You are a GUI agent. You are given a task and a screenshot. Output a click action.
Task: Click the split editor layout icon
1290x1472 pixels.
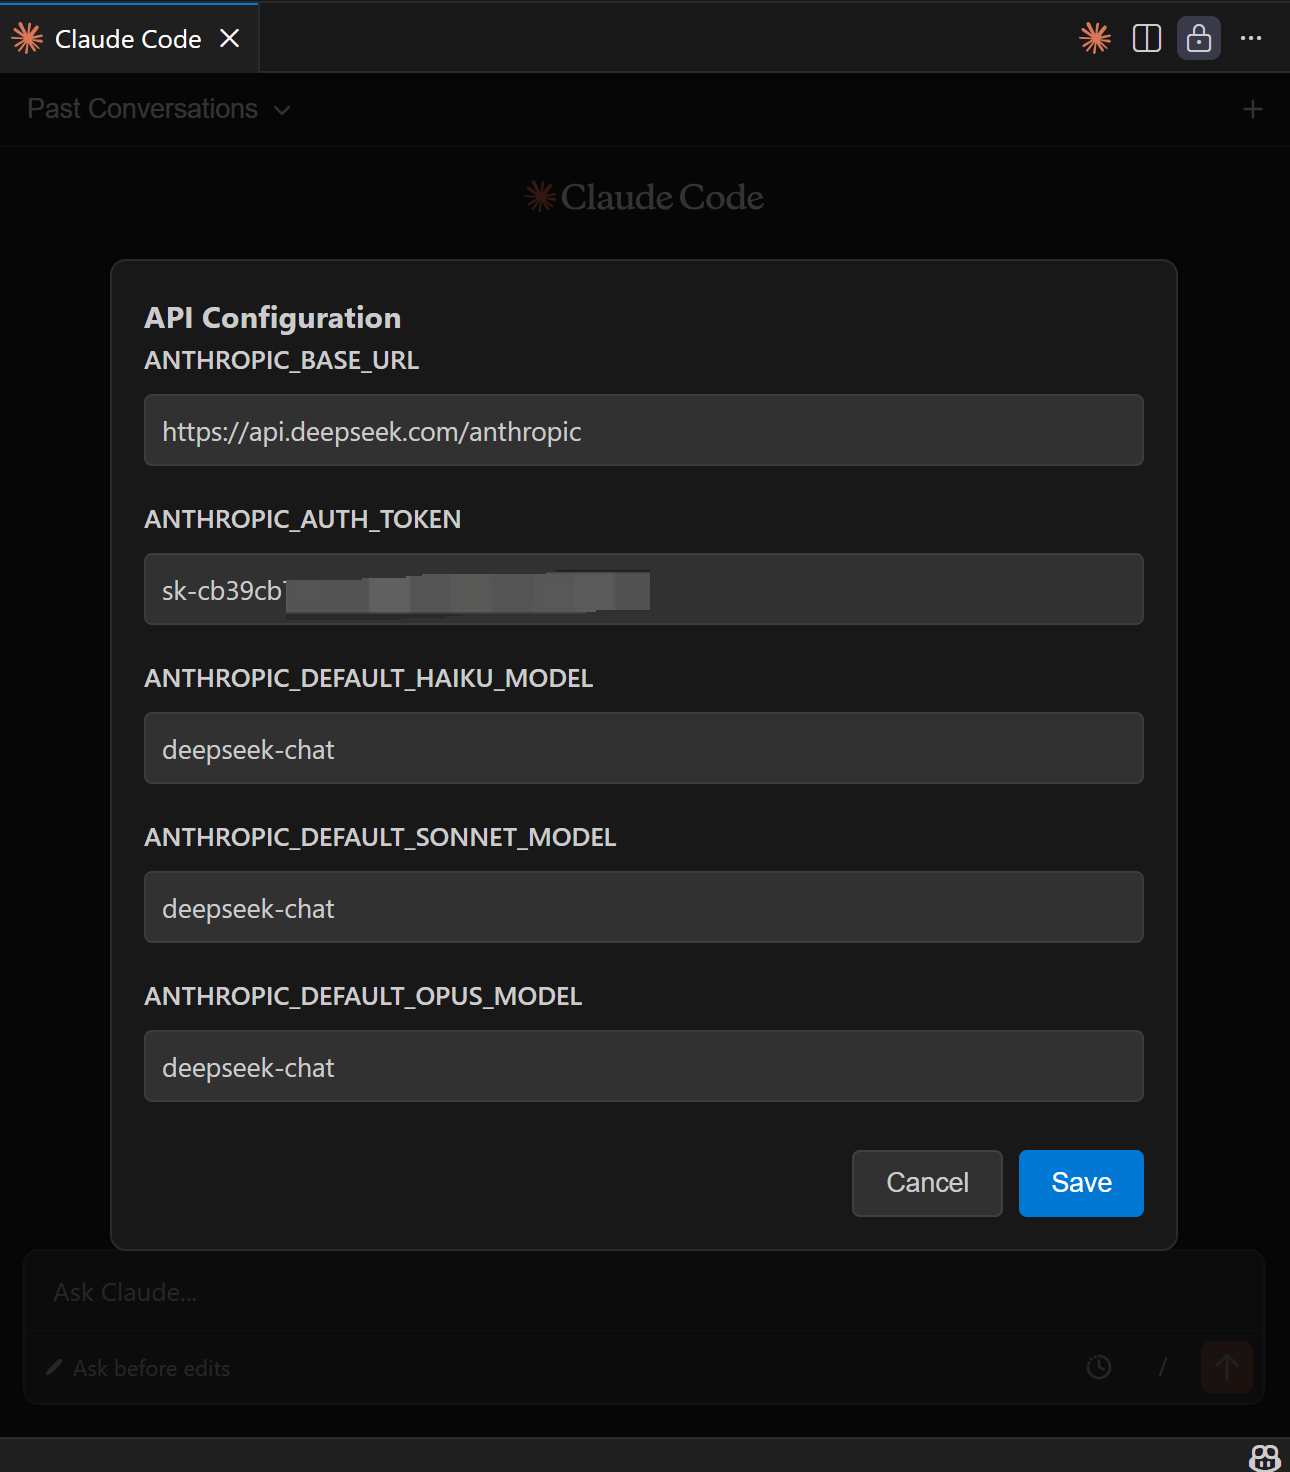[x=1146, y=39]
